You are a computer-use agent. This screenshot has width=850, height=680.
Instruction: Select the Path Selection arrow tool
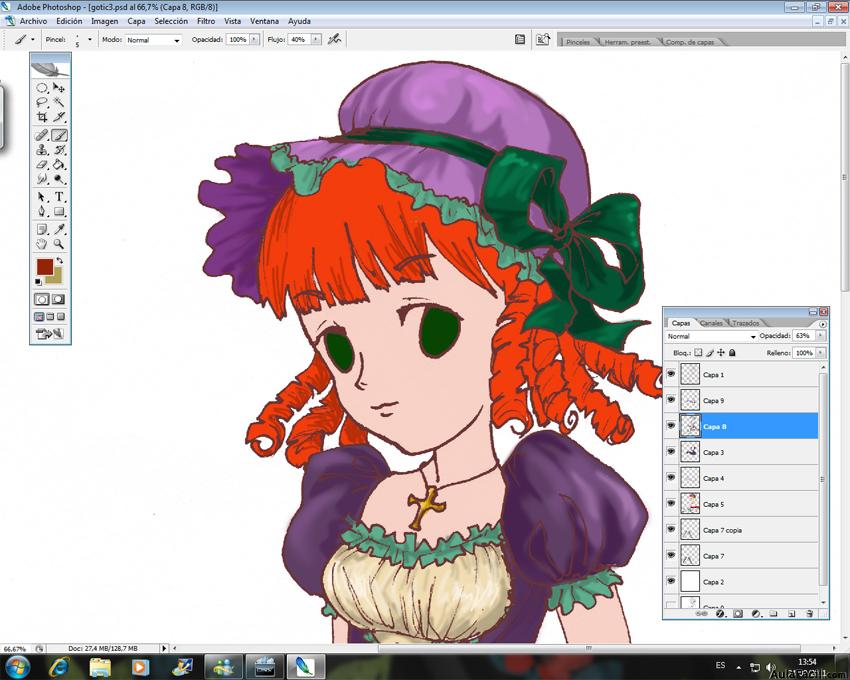click(x=42, y=197)
